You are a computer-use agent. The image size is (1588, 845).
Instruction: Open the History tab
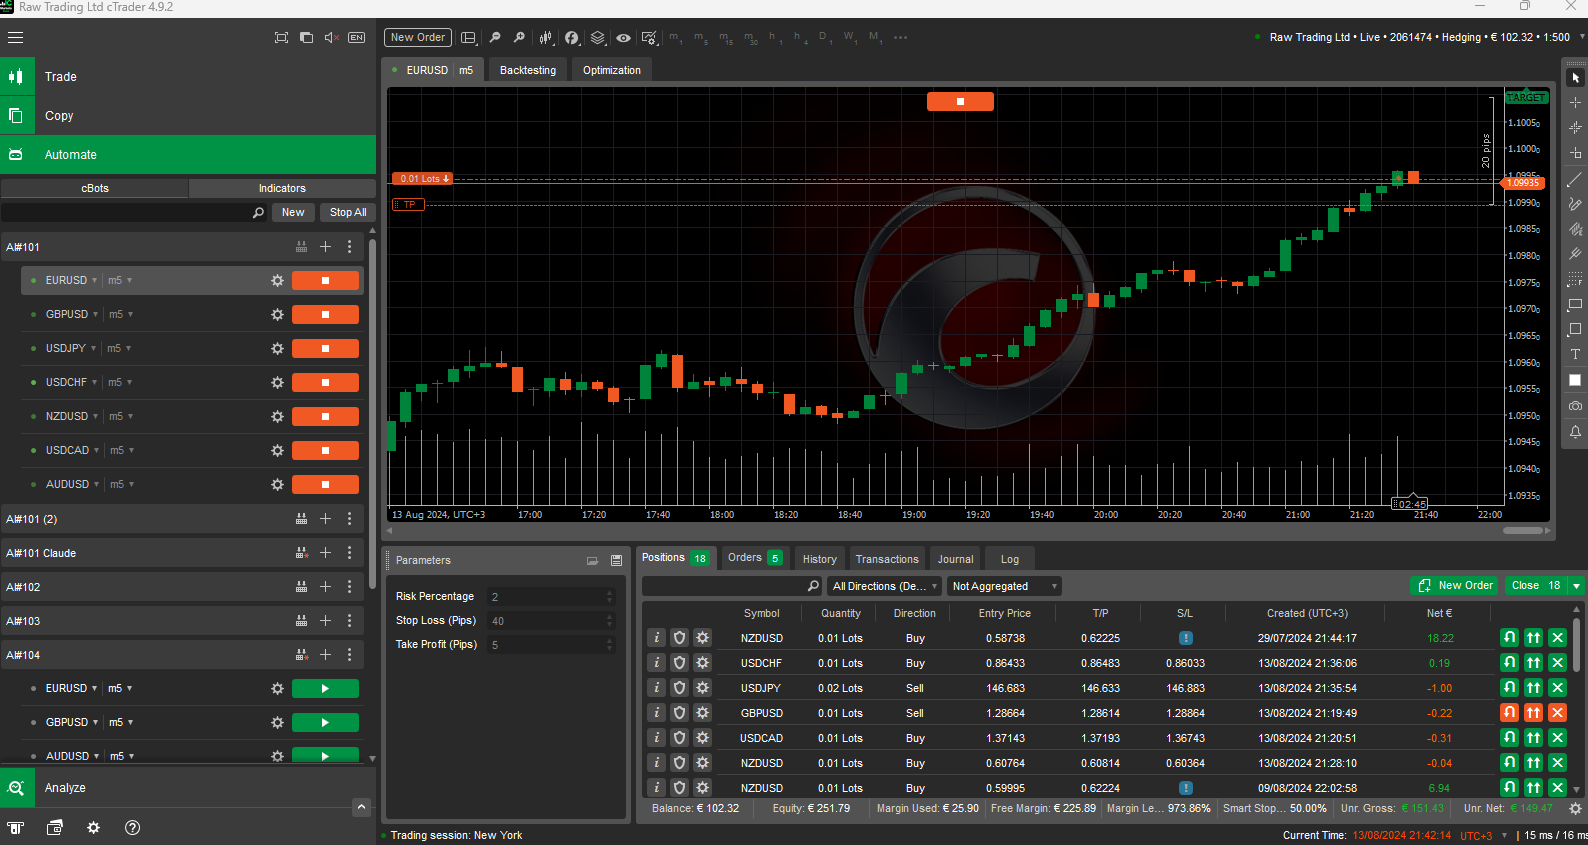tap(819, 559)
